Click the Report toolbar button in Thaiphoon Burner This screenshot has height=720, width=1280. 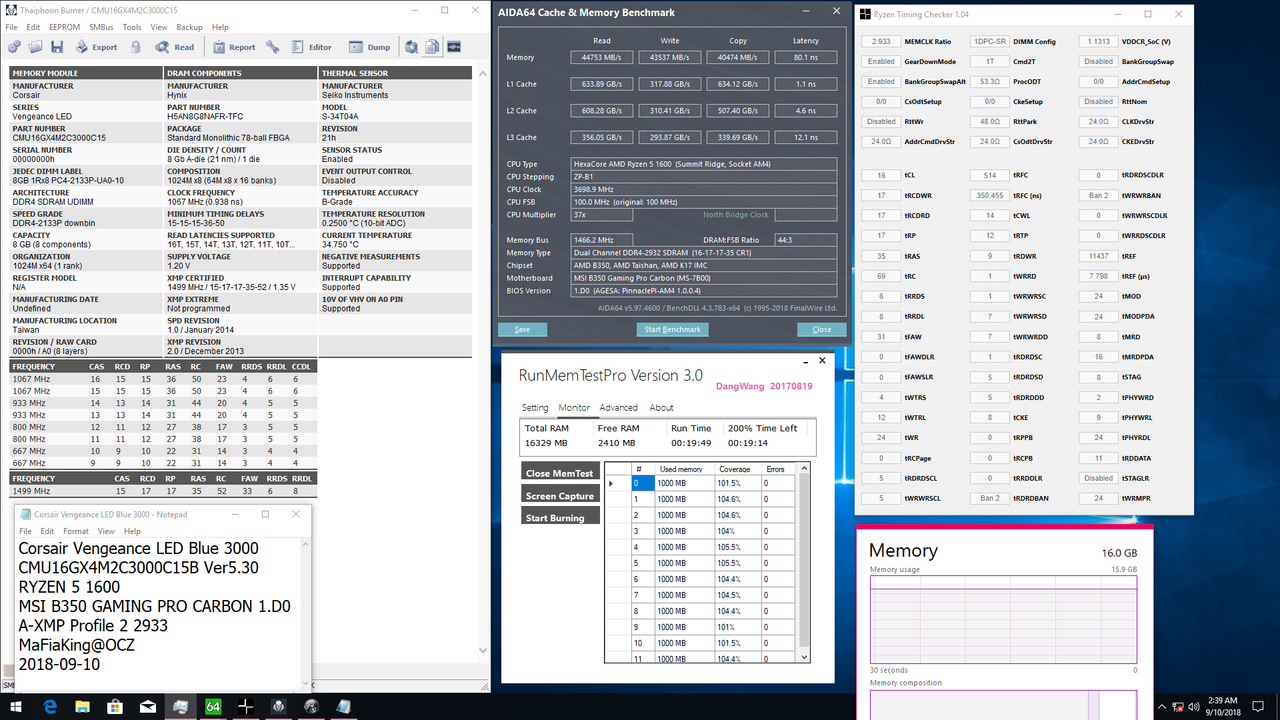click(233, 47)
